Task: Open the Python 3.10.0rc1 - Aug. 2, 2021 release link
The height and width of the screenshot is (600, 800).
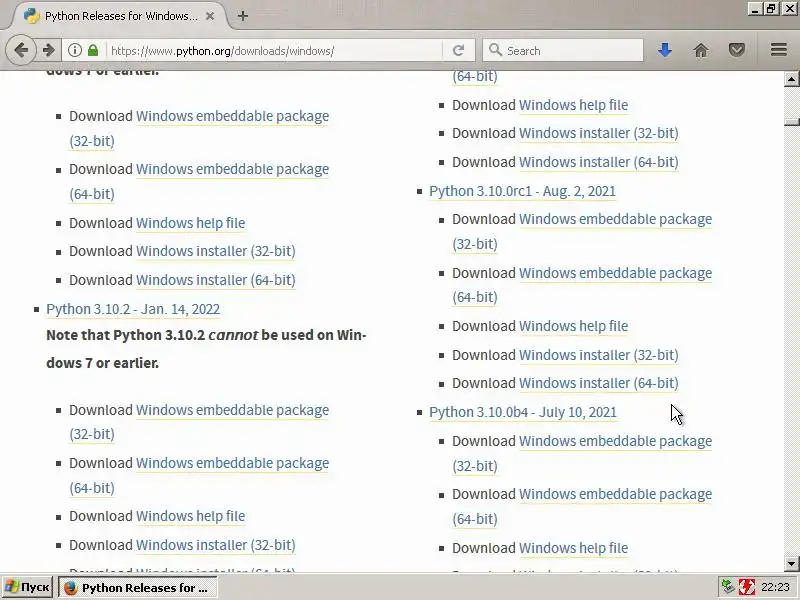Action: point(522,191)
